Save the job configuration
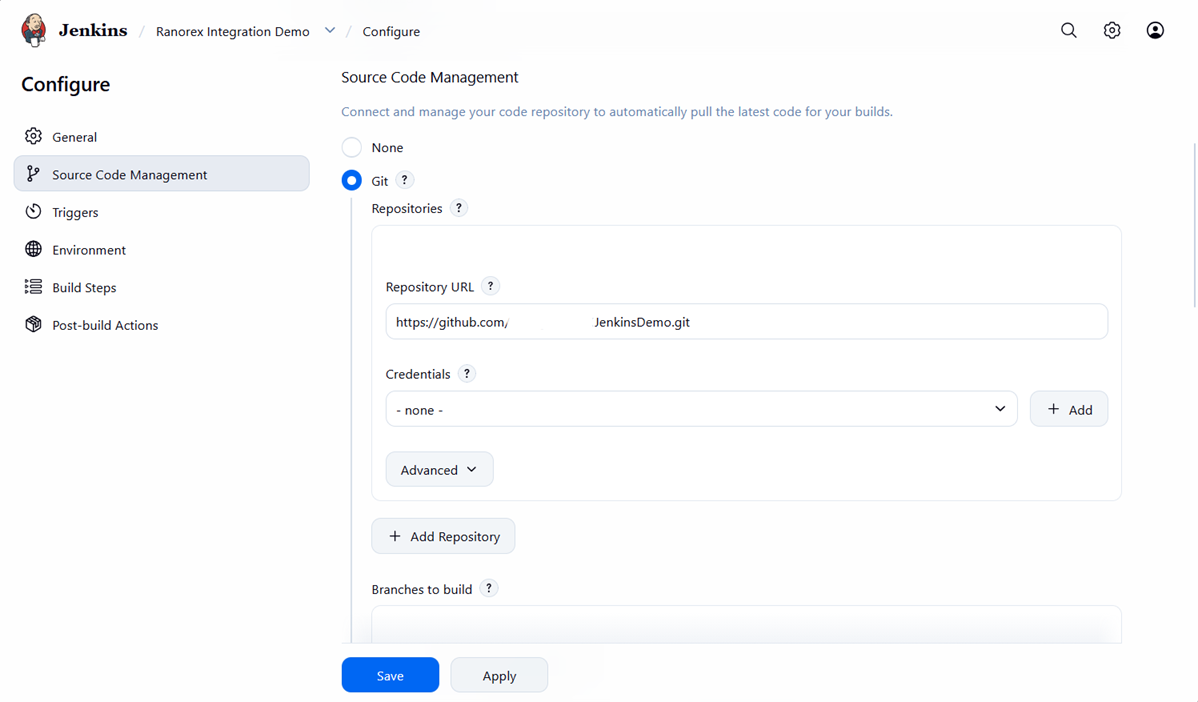The height and width of the screenshot is (702, 1198). (x=390, y=675)
